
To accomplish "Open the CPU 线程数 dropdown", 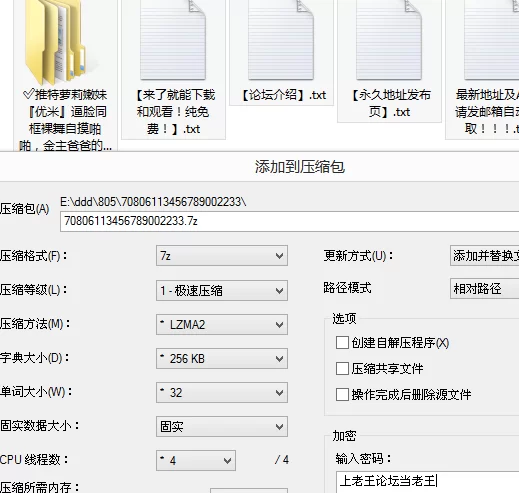I will (x=196, y=460).
